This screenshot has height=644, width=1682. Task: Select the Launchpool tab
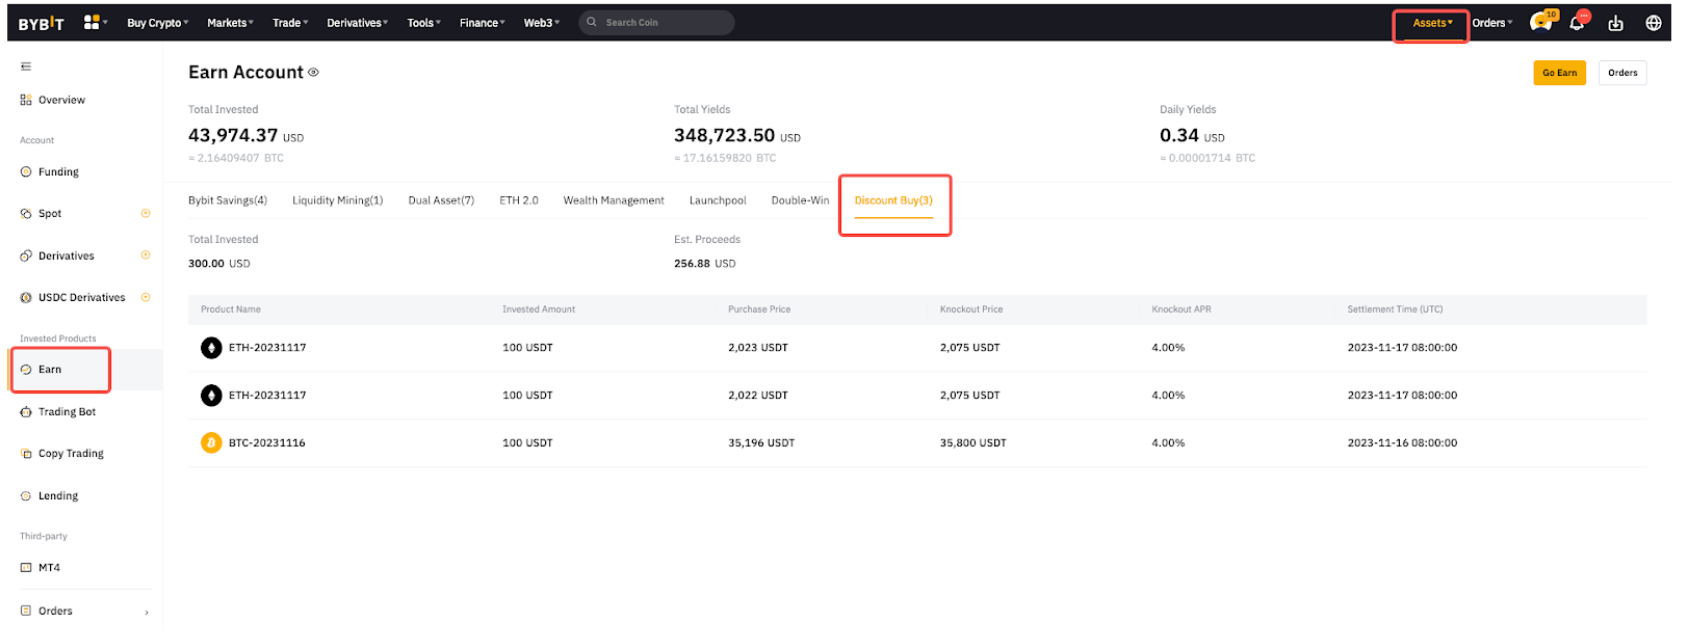click(717, 201)
